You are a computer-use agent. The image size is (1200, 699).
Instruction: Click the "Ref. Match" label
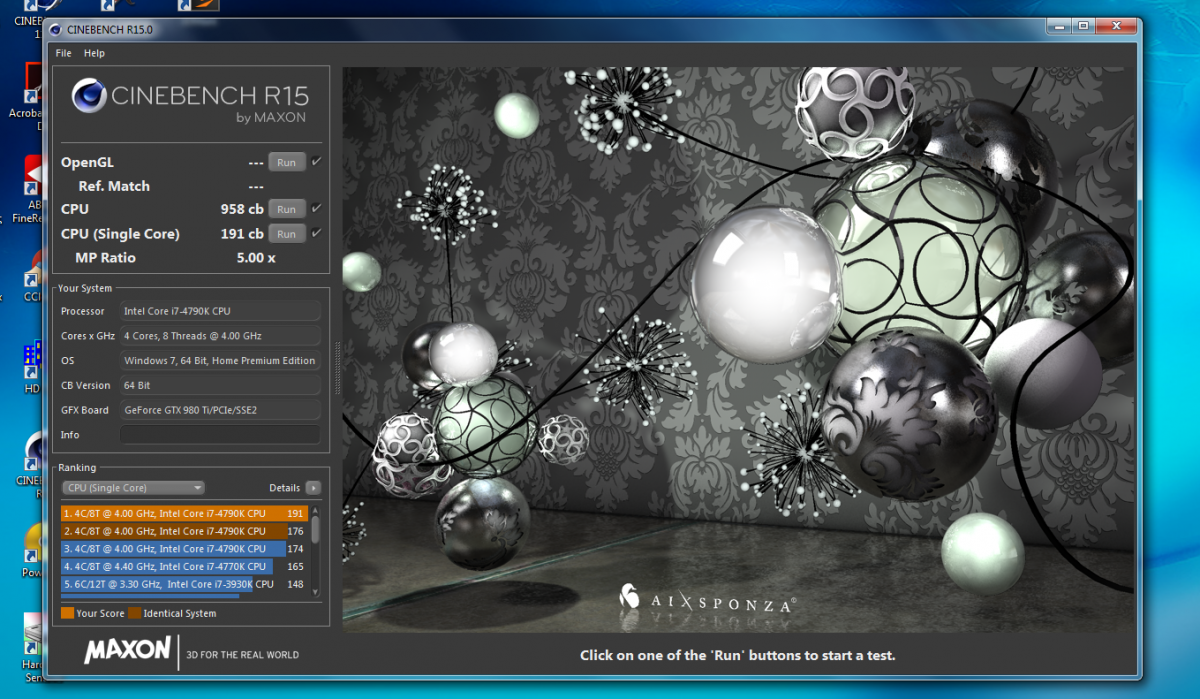(x=114, y=186)
